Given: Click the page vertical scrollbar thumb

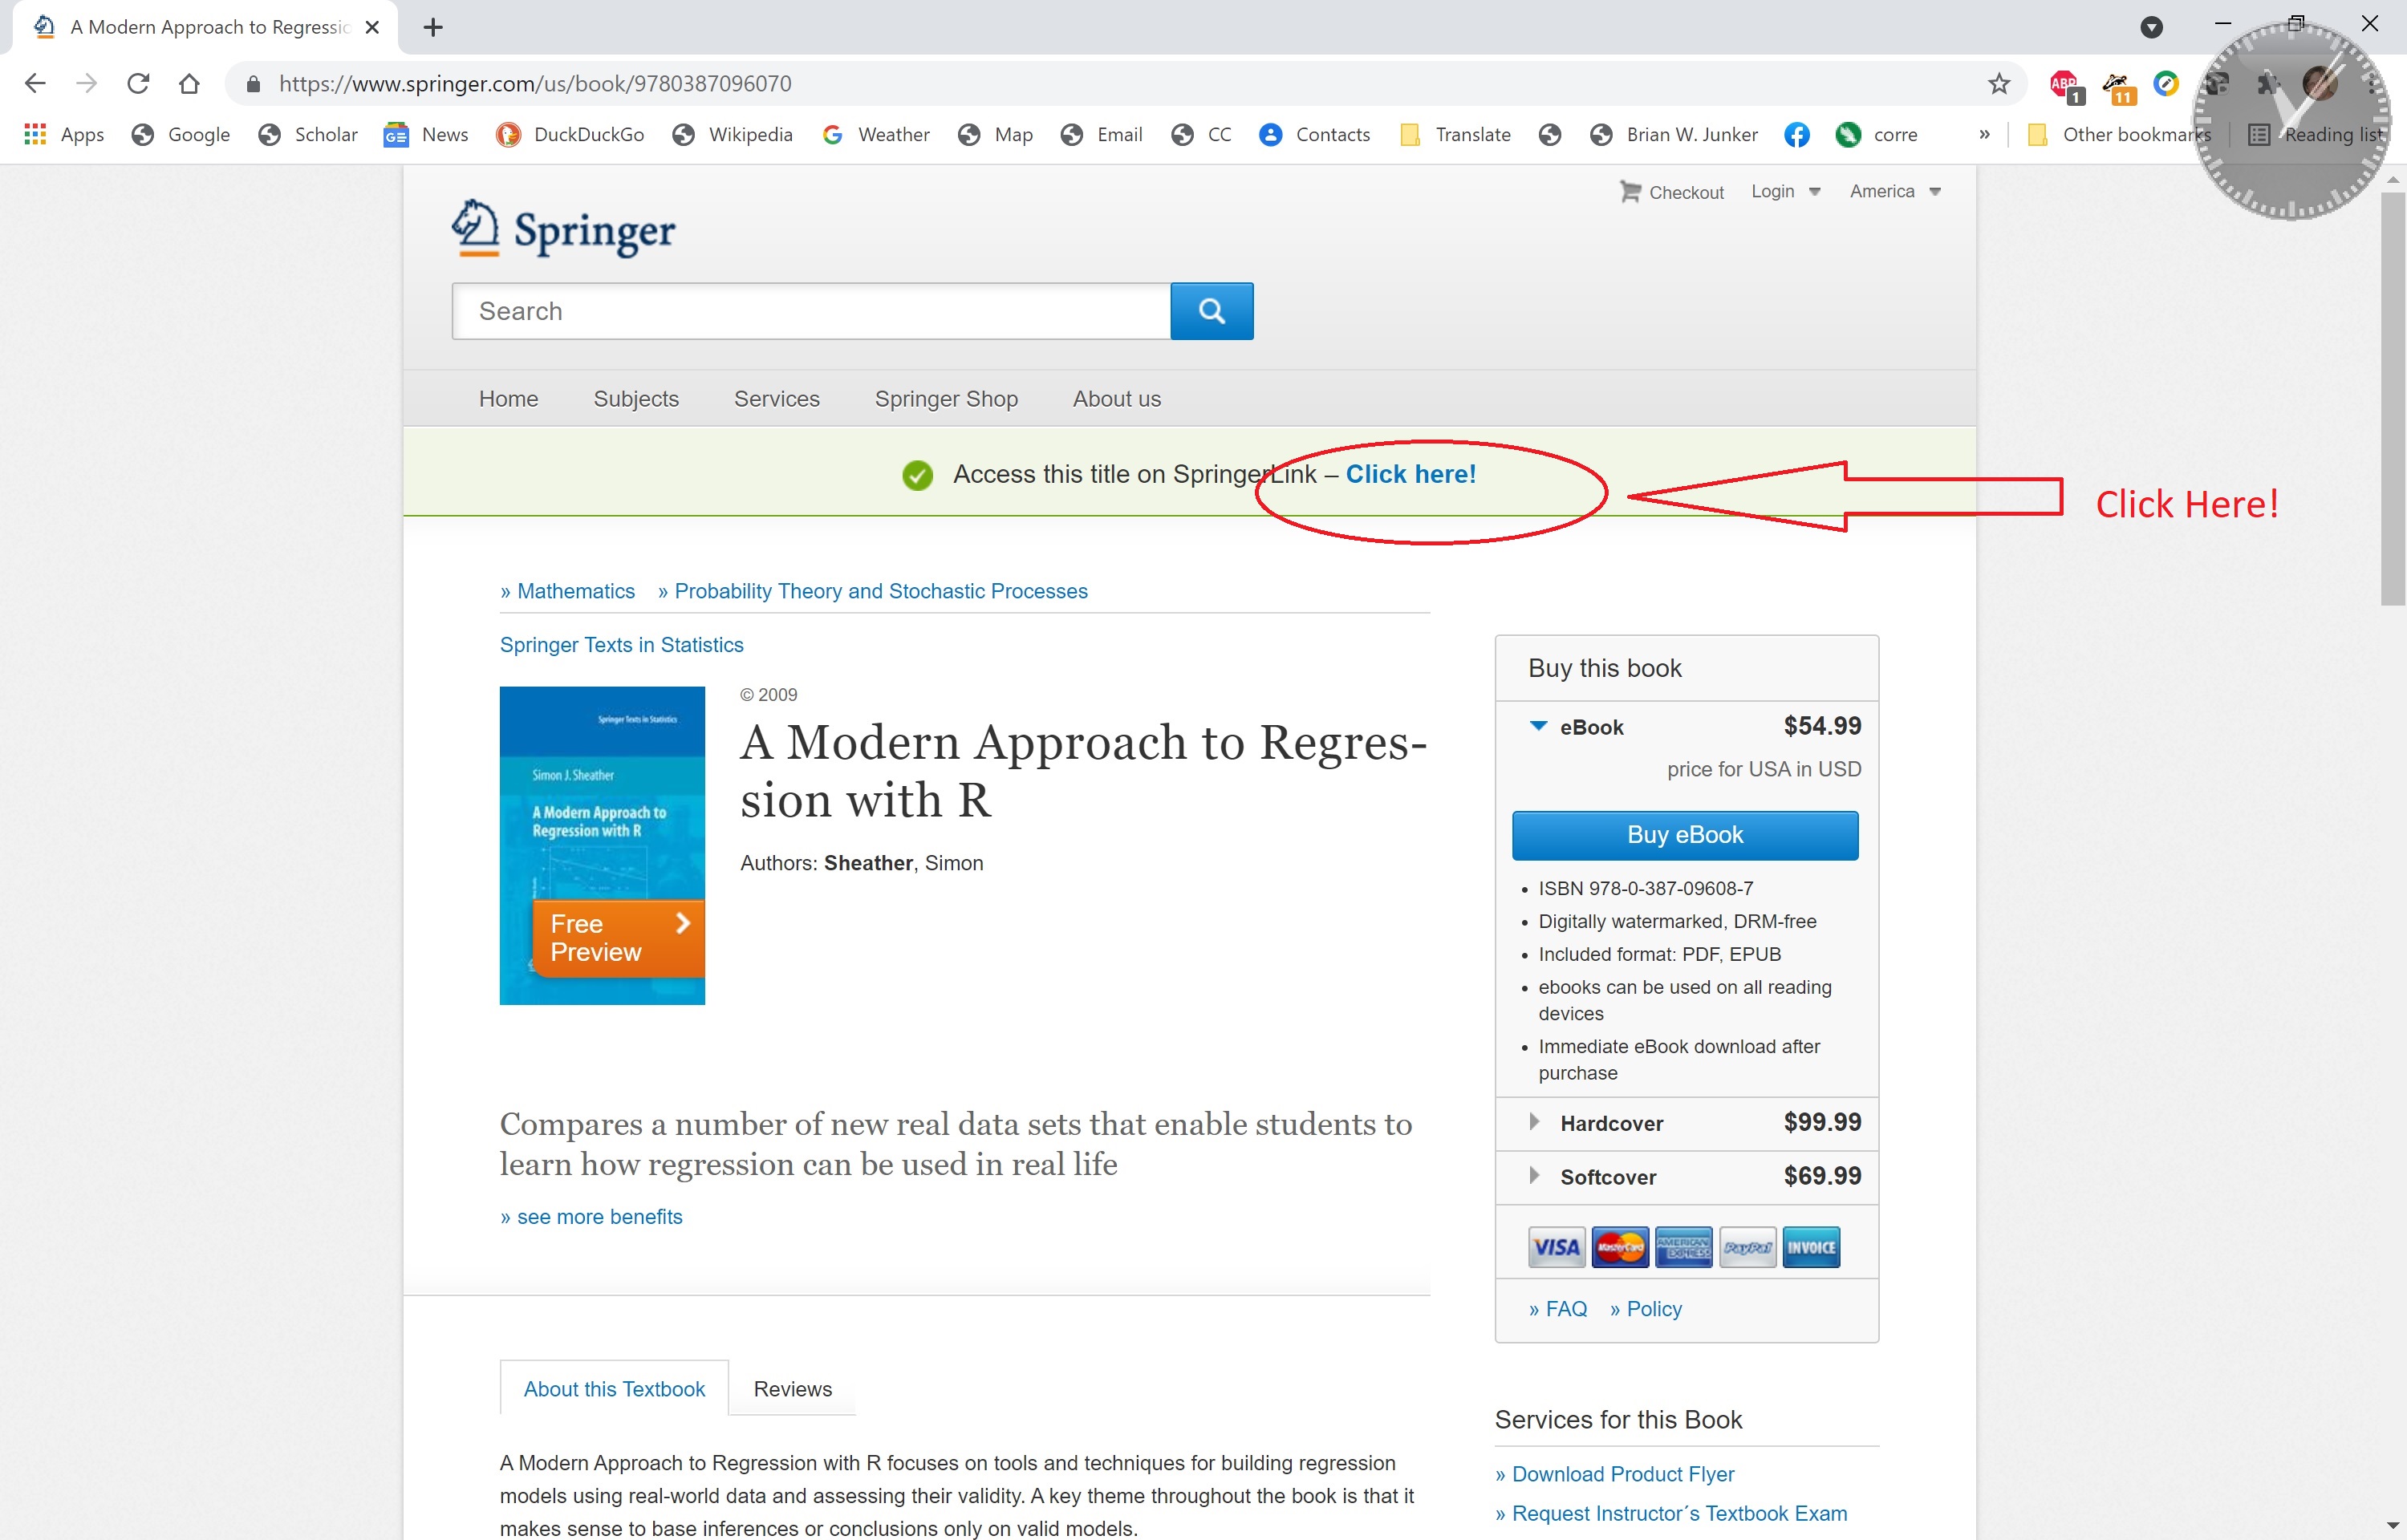Looking at the screenshot, I should pyautogui.click(x=2392, y=398).
